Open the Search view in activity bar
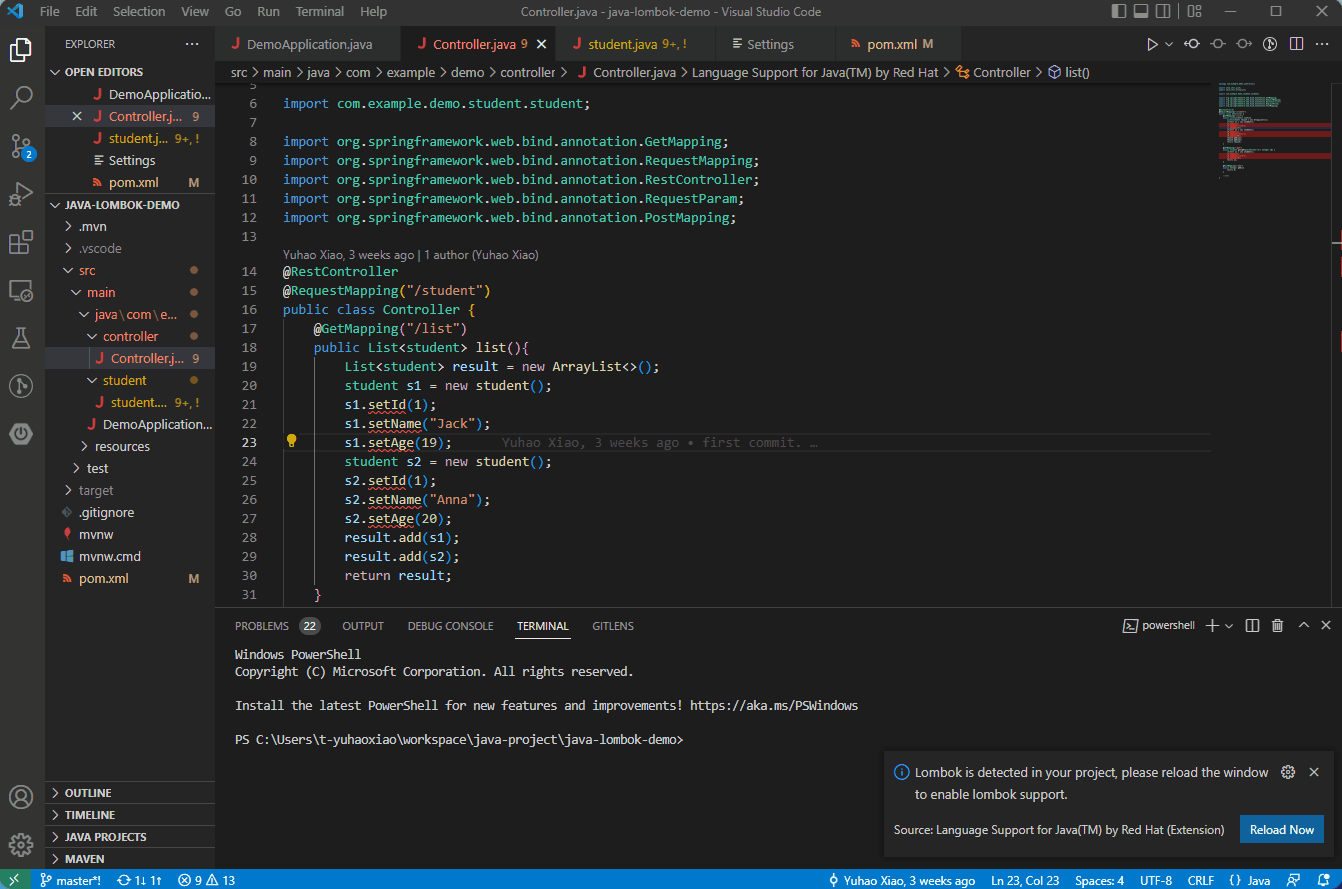 coord(22,97)
